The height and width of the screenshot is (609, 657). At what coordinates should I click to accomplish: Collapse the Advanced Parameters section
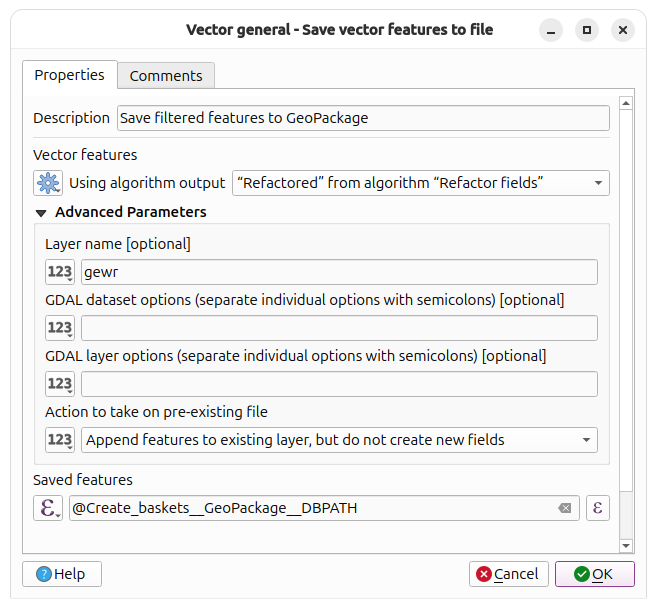click(x=41, y=213)
